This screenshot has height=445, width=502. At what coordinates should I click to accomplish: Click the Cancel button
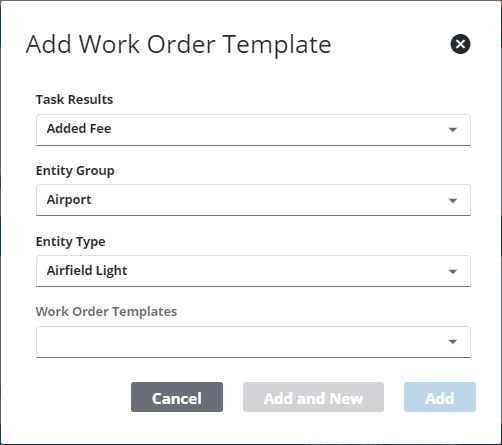click(x=177, y=397)
